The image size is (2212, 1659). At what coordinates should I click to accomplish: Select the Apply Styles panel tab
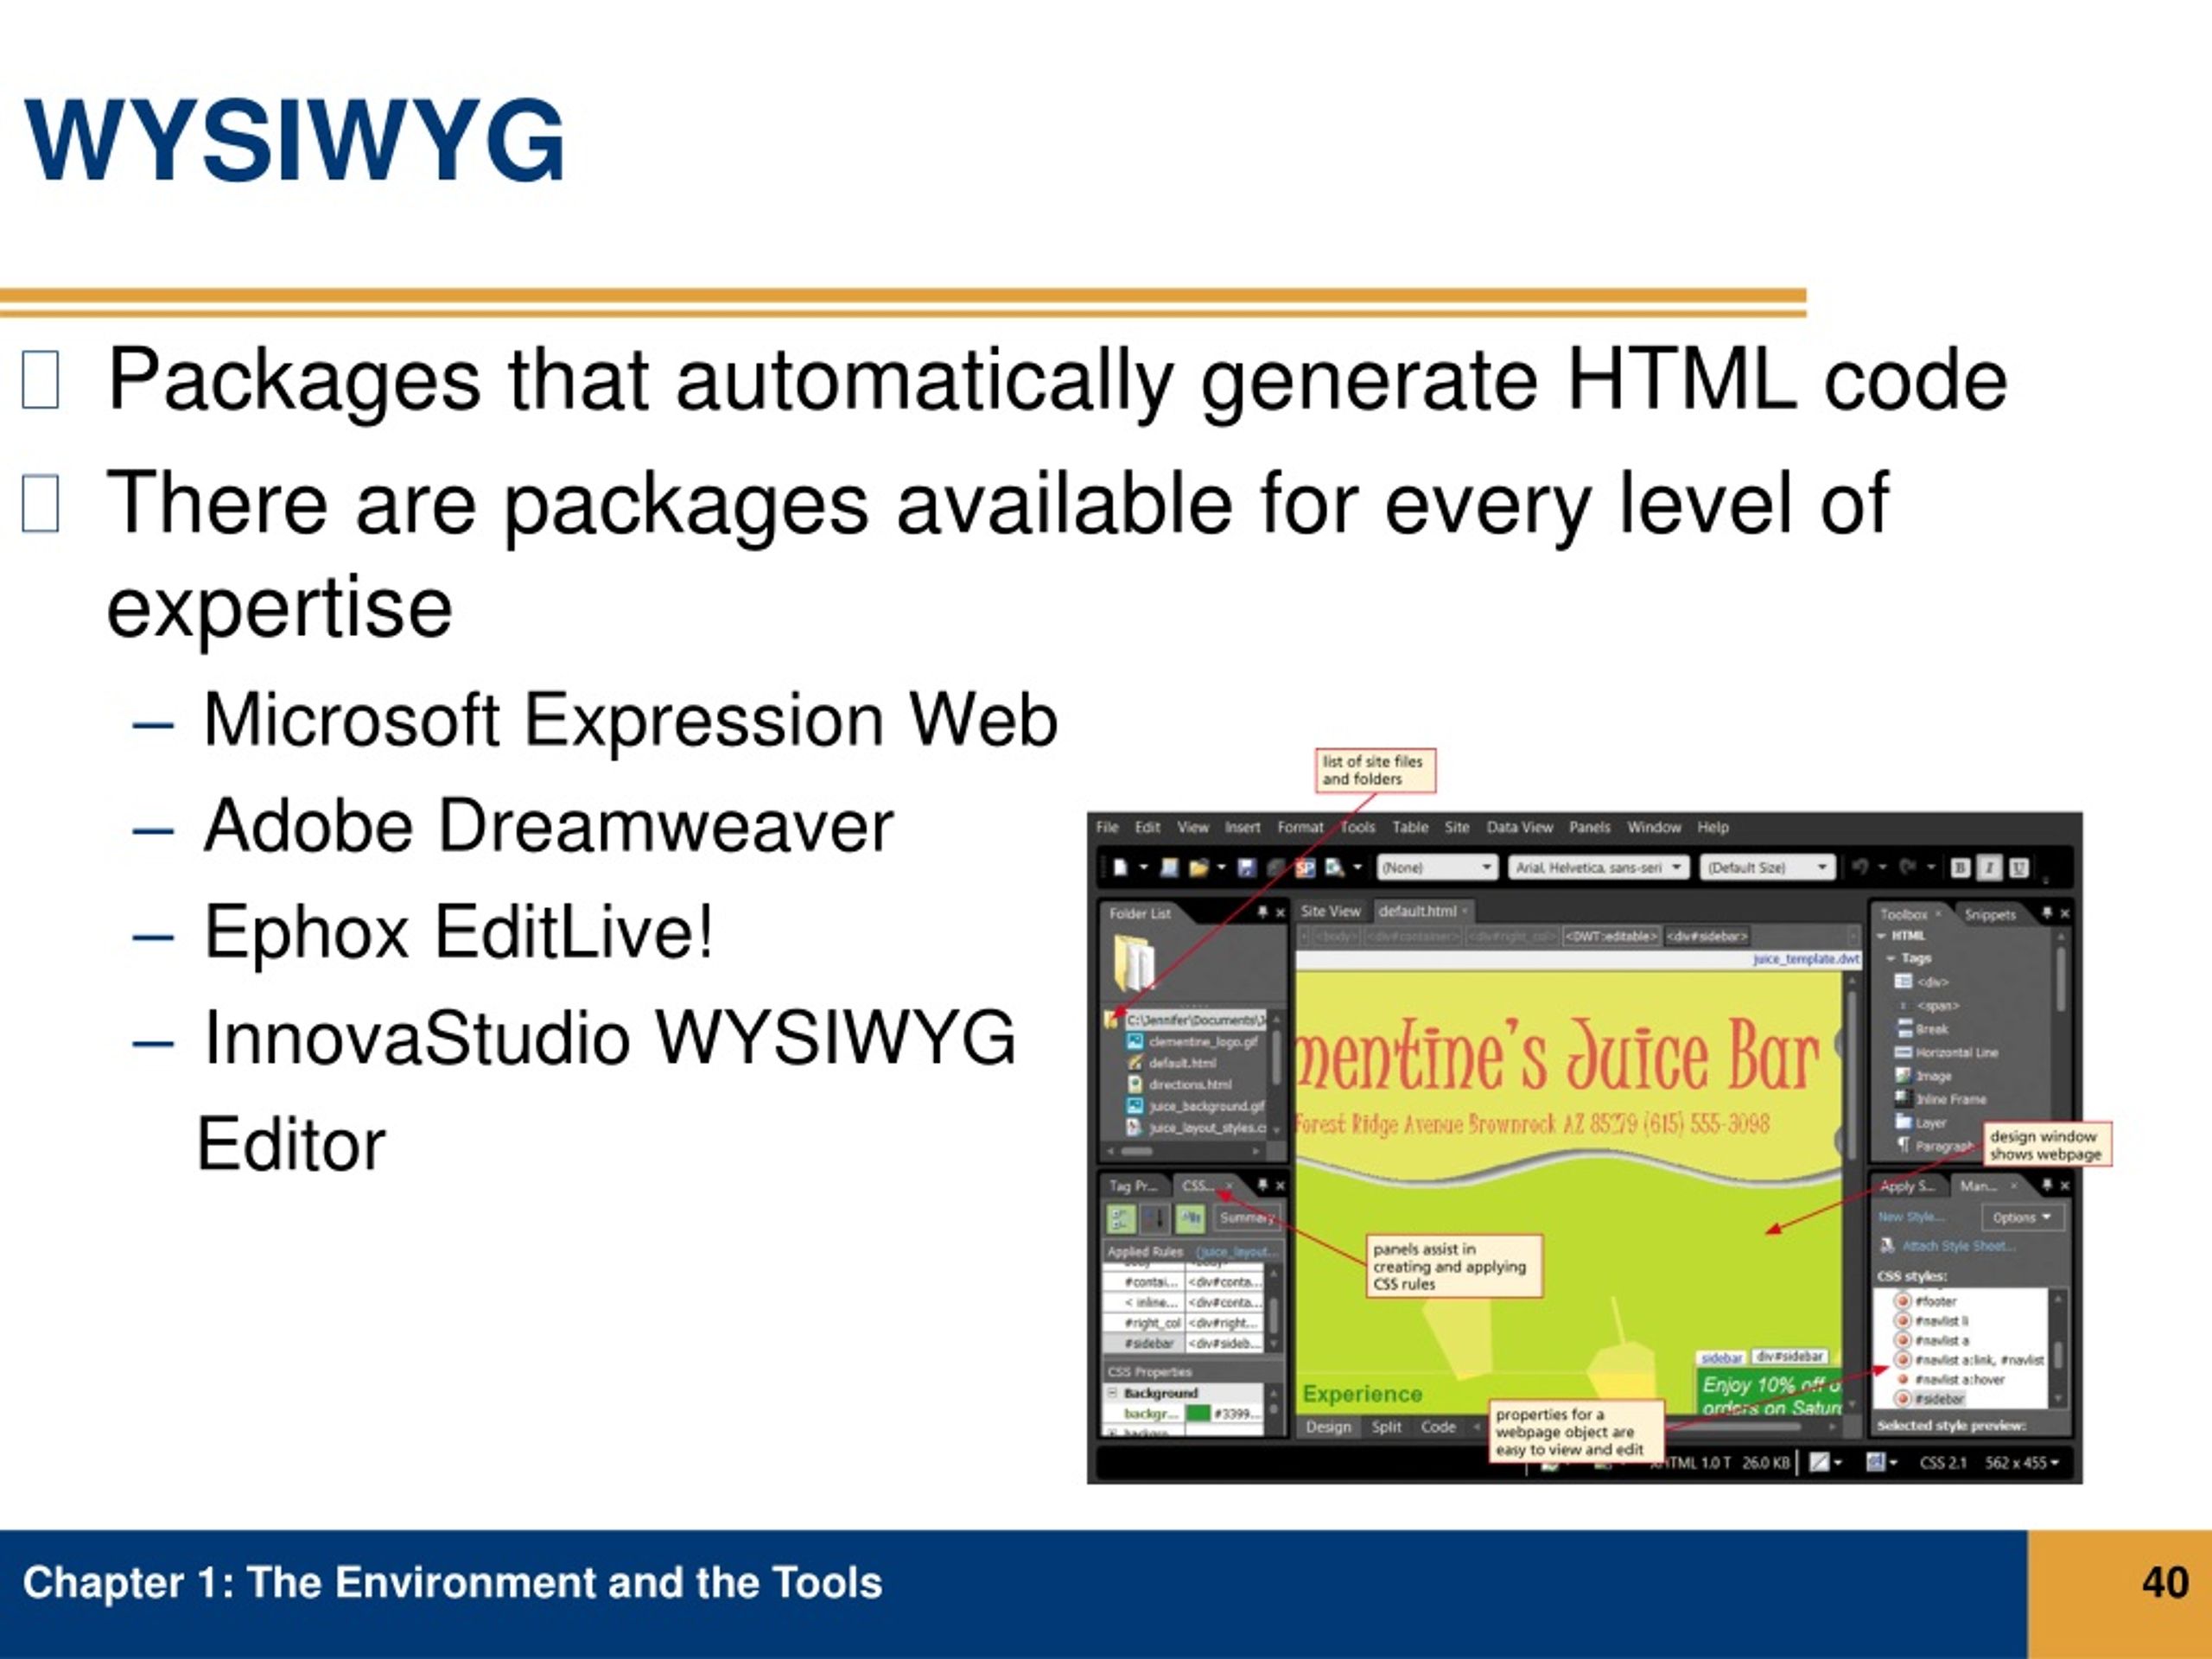point(1908,1186)
